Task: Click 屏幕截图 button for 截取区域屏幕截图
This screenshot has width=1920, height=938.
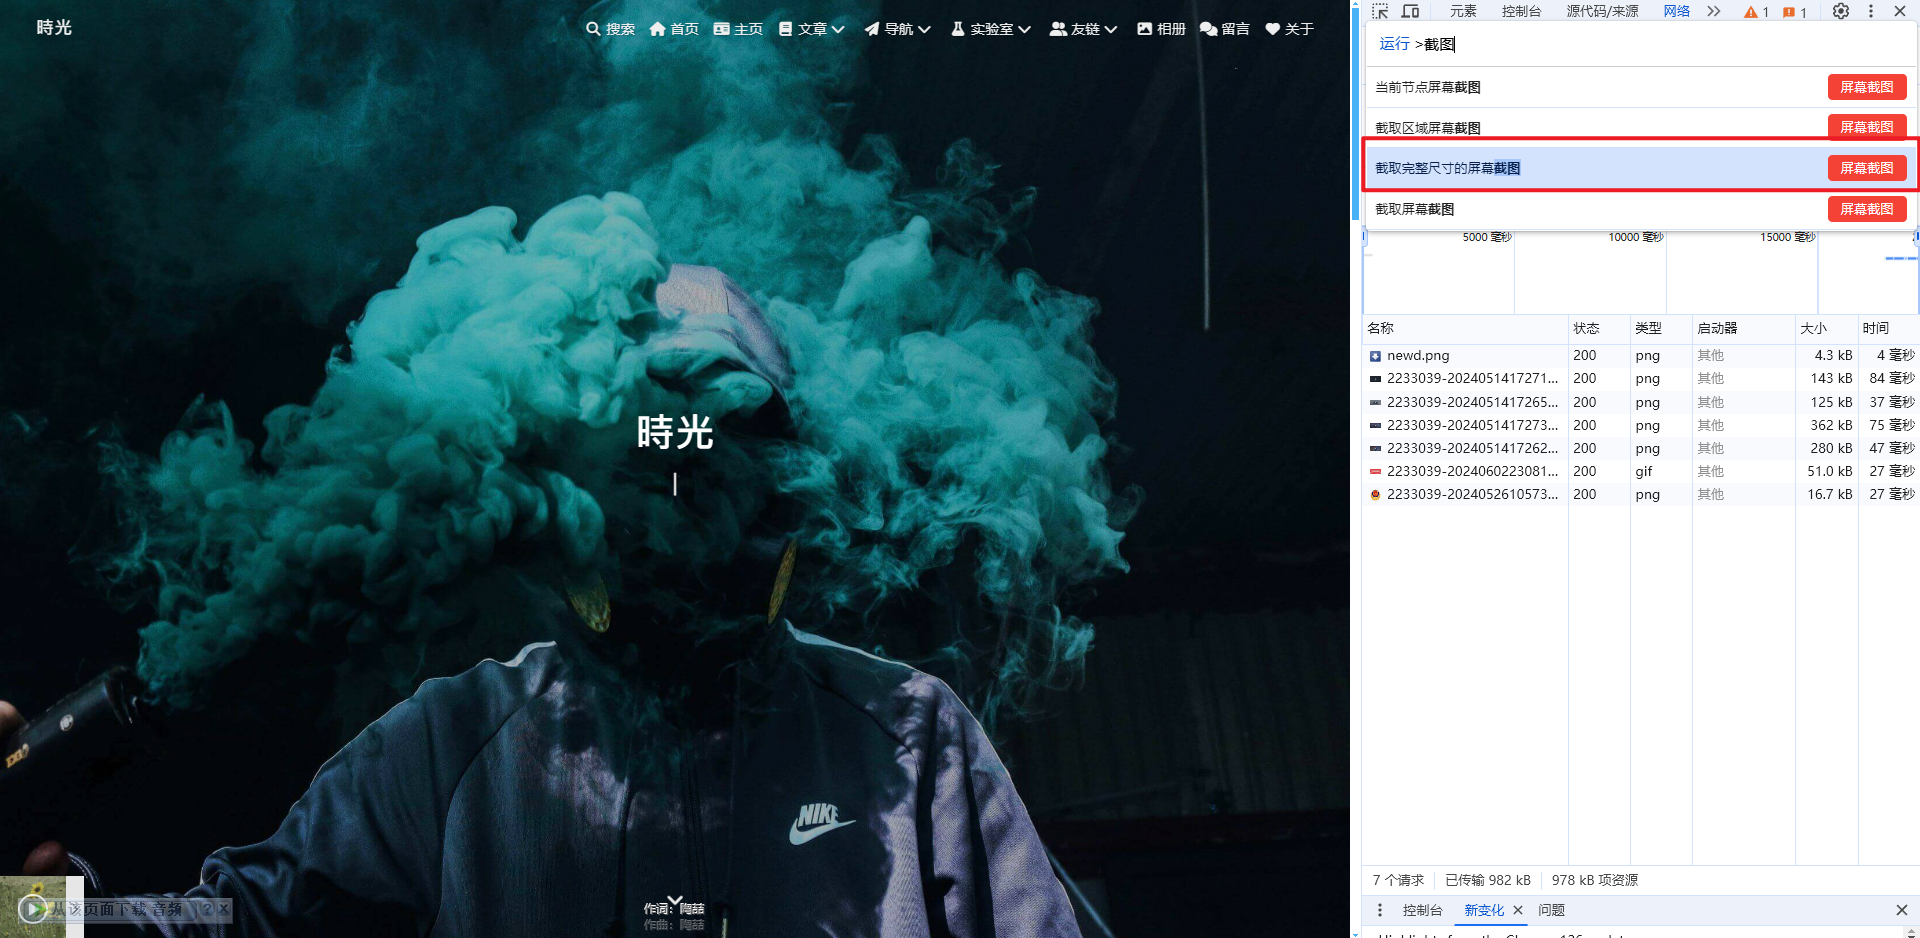Action: point(1867,127)
